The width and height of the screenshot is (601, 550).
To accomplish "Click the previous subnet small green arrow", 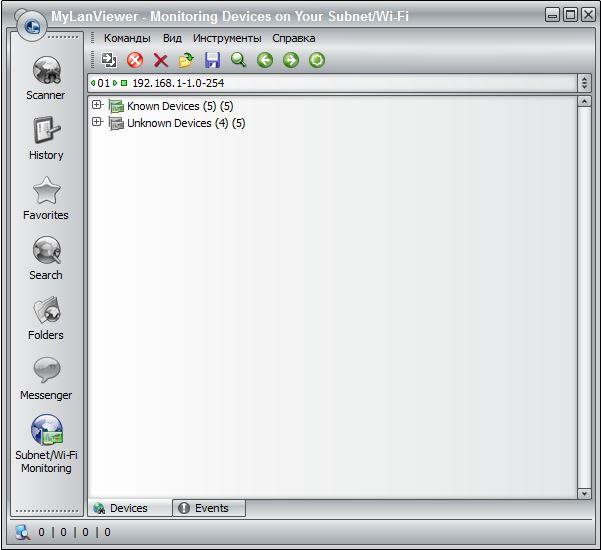I will pos(93,83).
